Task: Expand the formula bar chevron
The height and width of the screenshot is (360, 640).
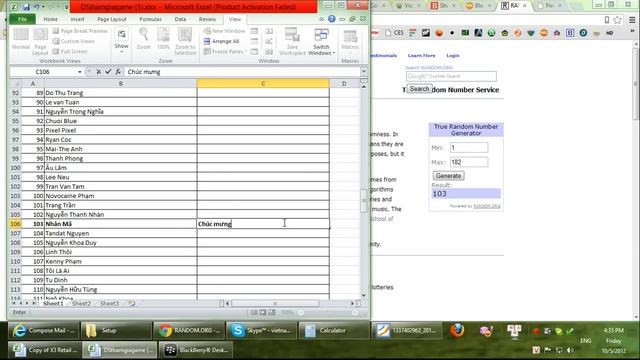Action: click(x=363, y=72)
